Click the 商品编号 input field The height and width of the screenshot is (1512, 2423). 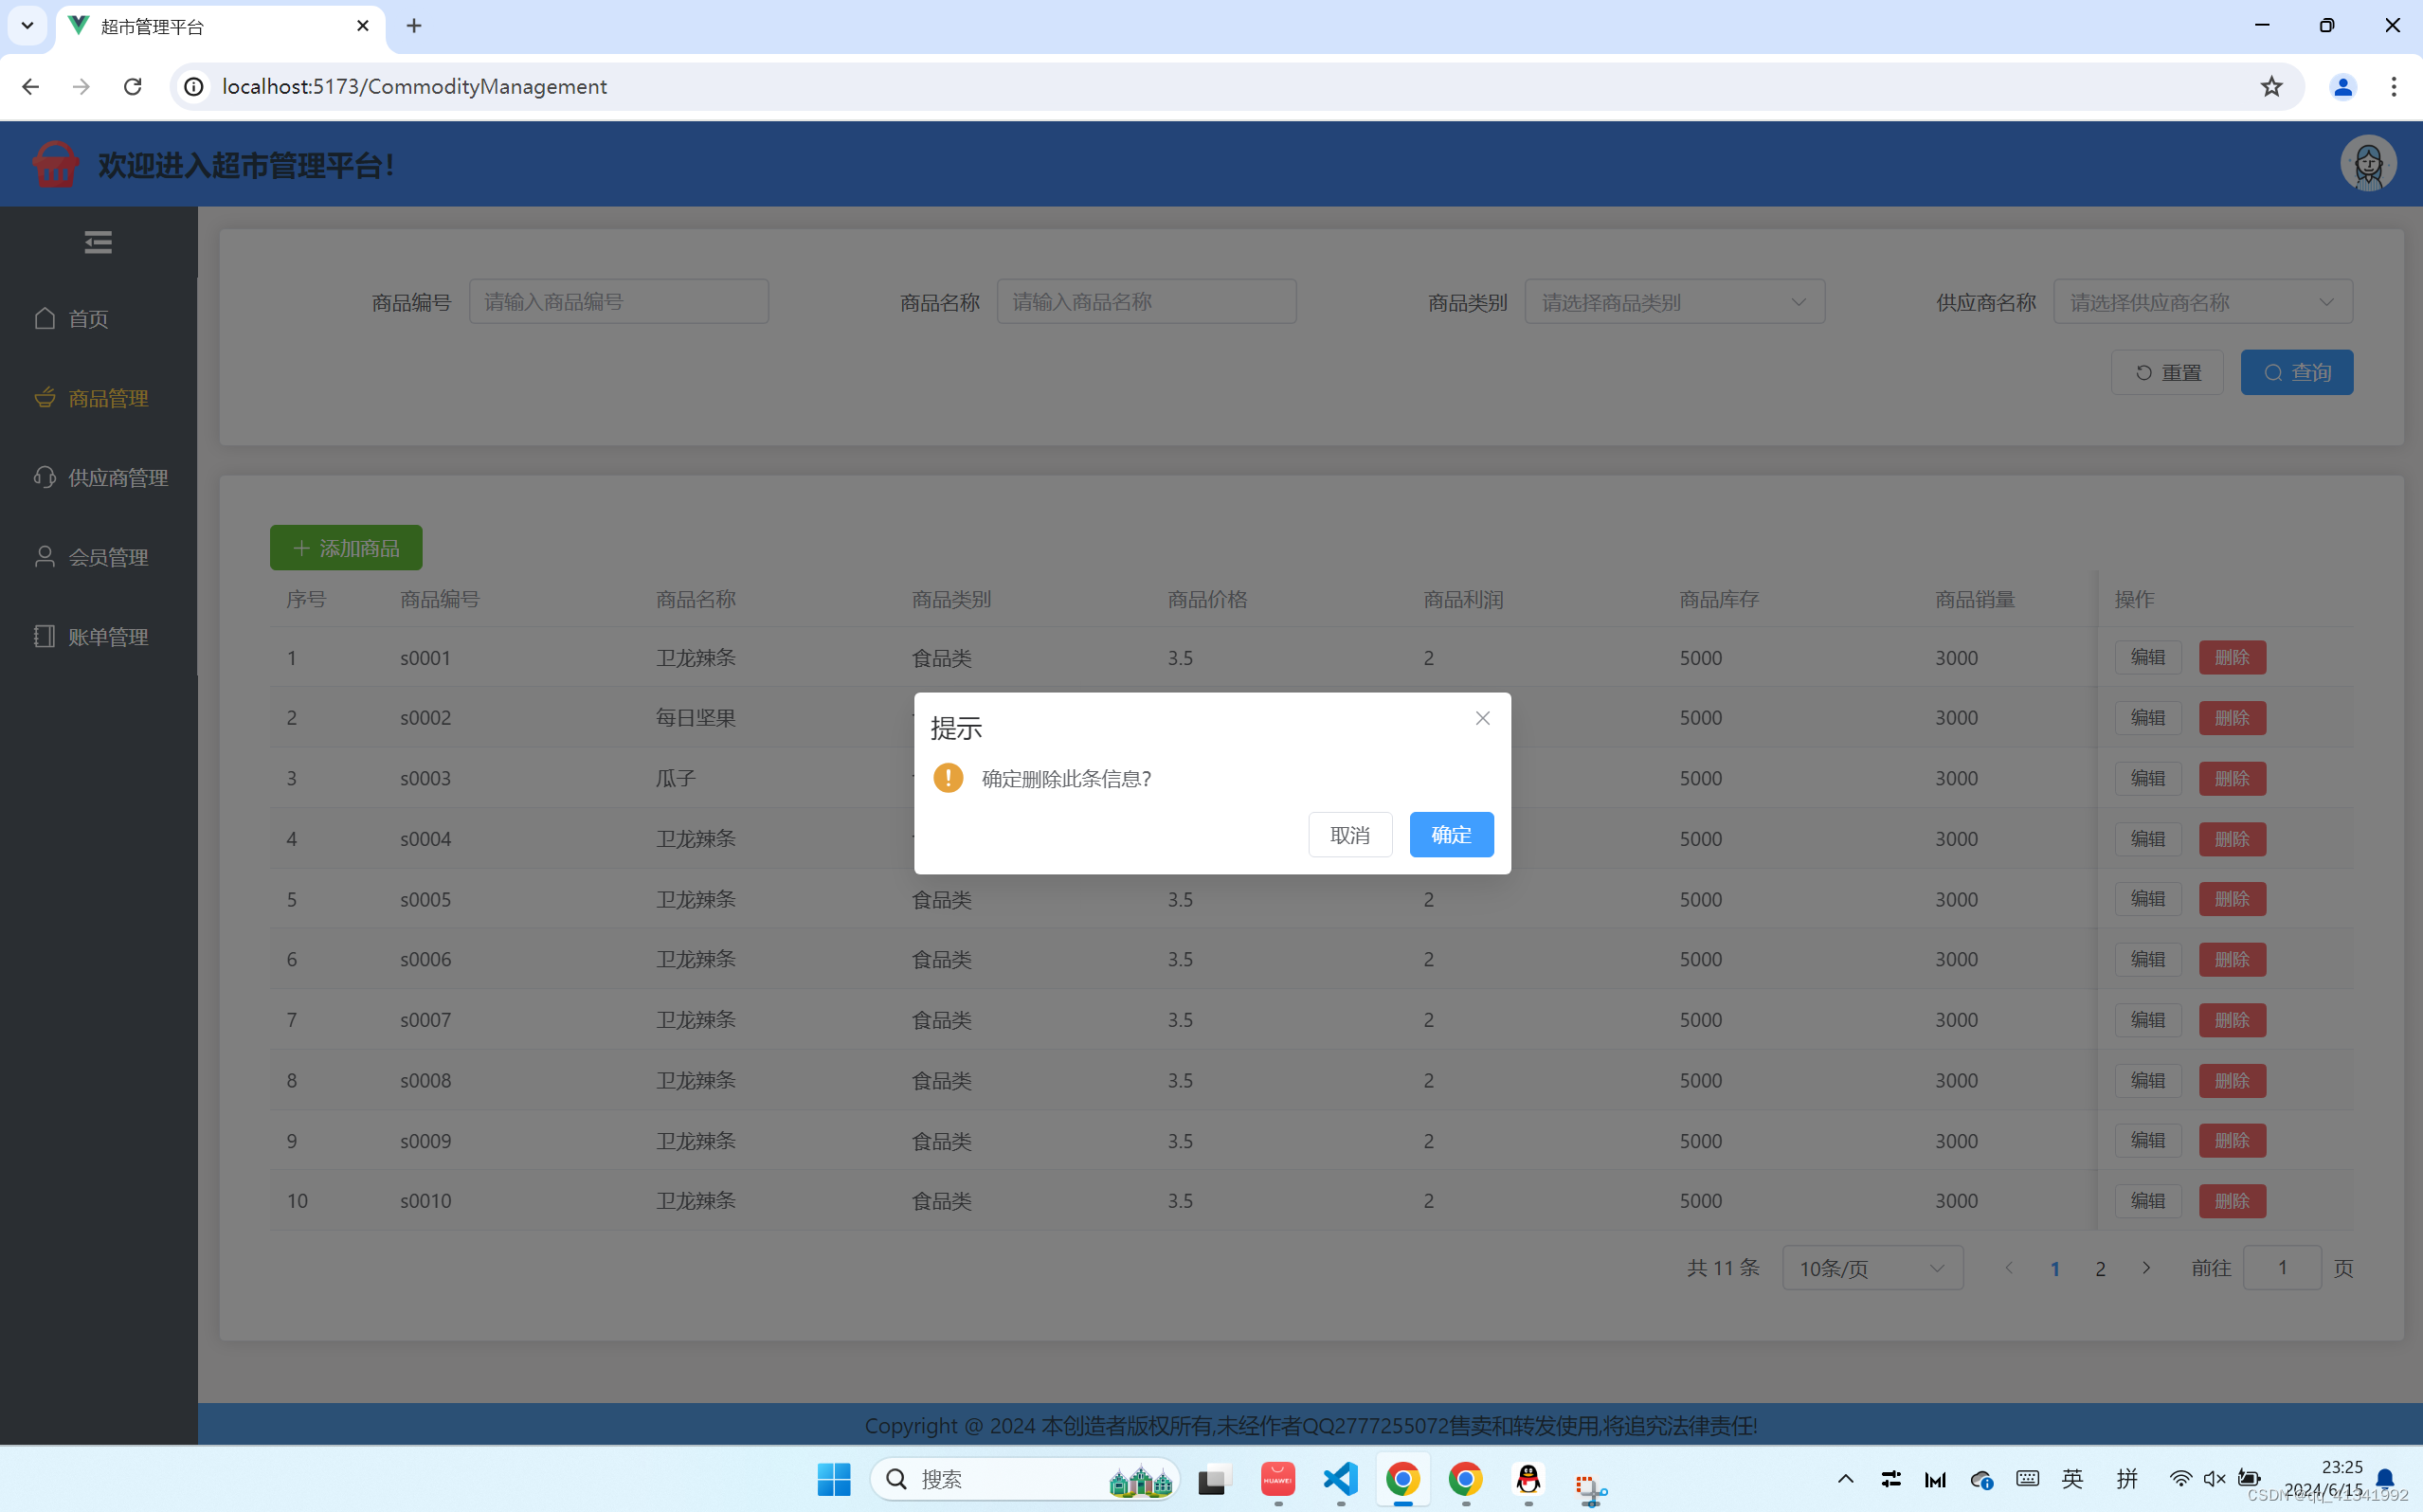click(x=618, y=302)
